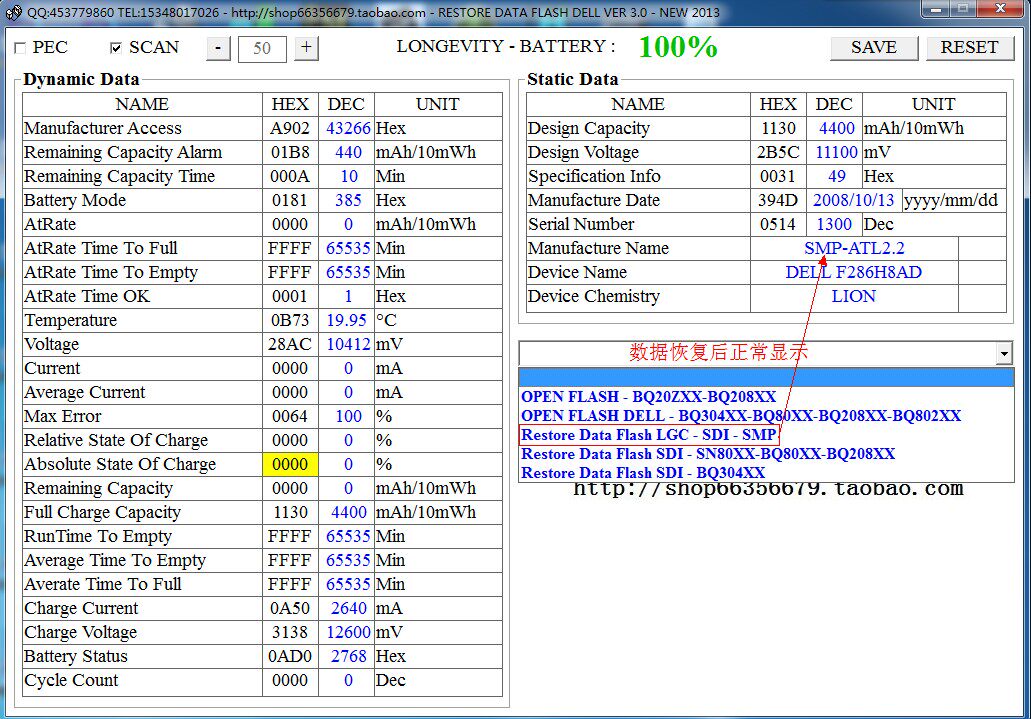Select OPEN FLASH - BQ20ZXX-BQ208XX option
1031x719 pixels.
coord(648,397)
